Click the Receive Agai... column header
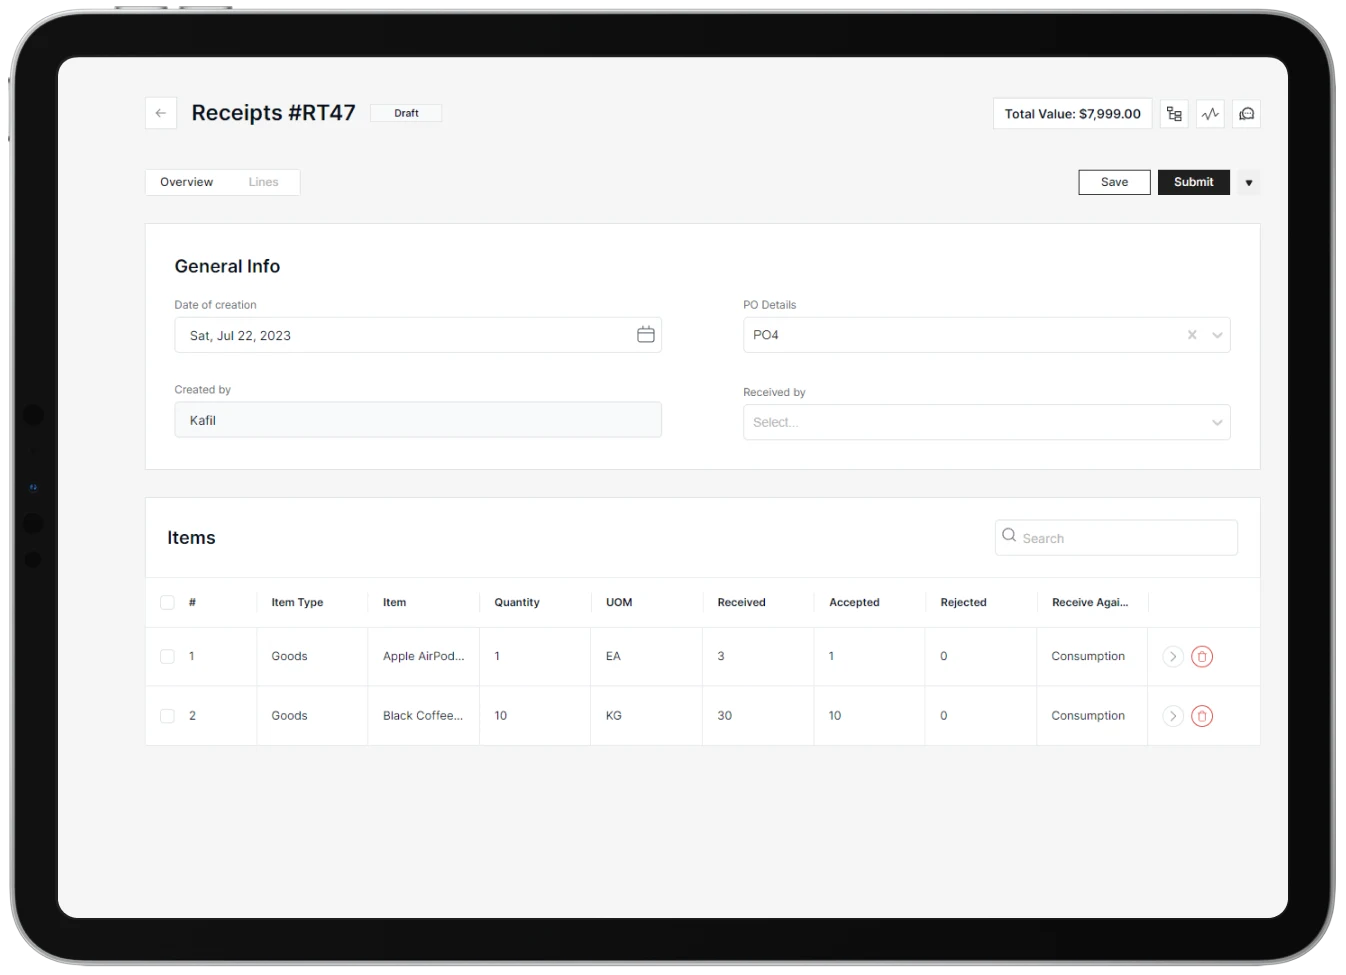1346x975 pixels. click(x=1090, y=602)
